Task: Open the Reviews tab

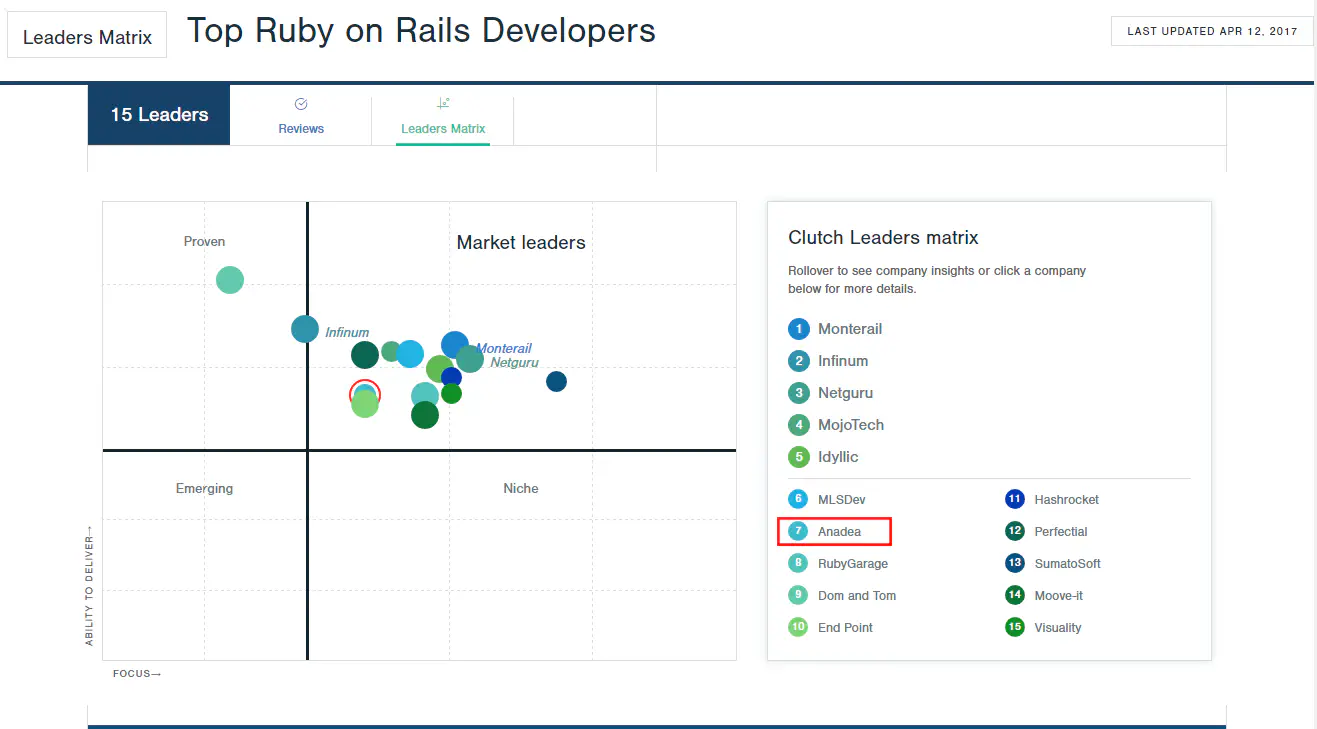Action: coord(301,128)
